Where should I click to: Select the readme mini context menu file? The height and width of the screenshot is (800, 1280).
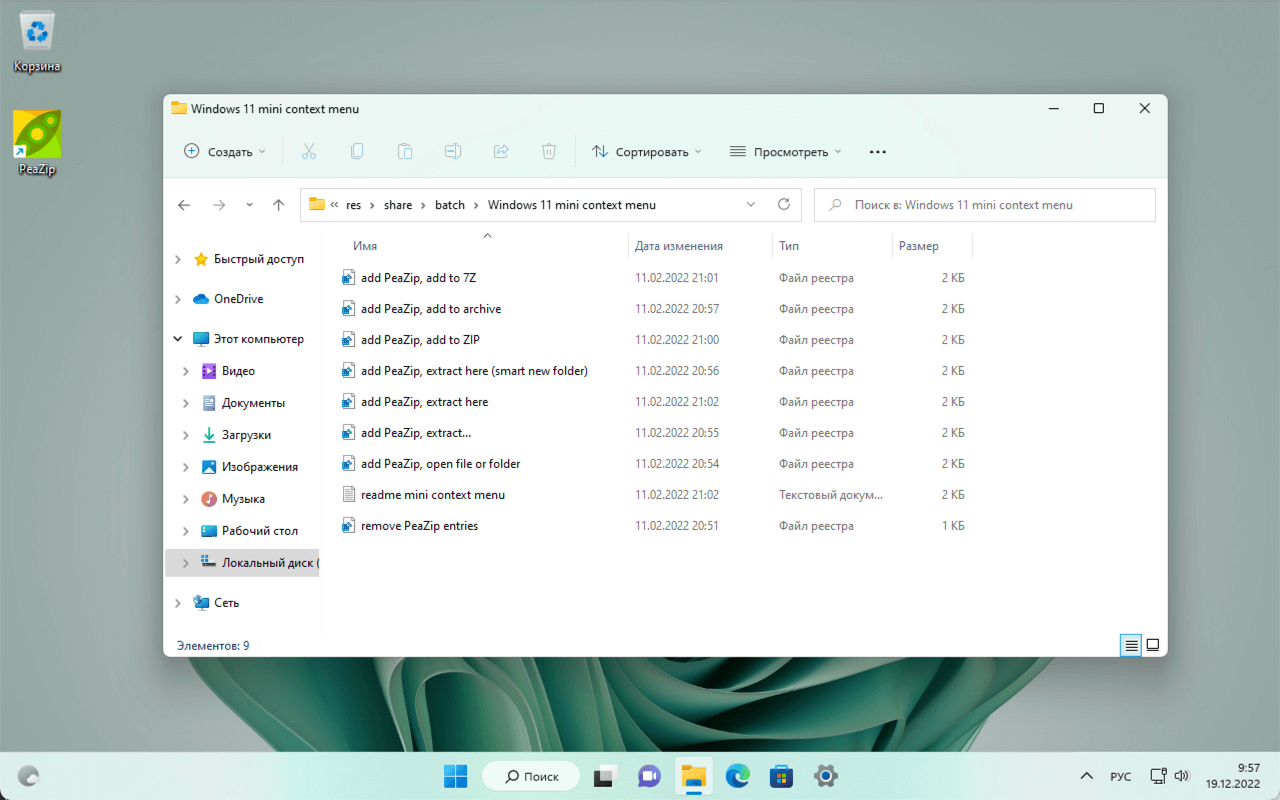(x=432, y=495)
